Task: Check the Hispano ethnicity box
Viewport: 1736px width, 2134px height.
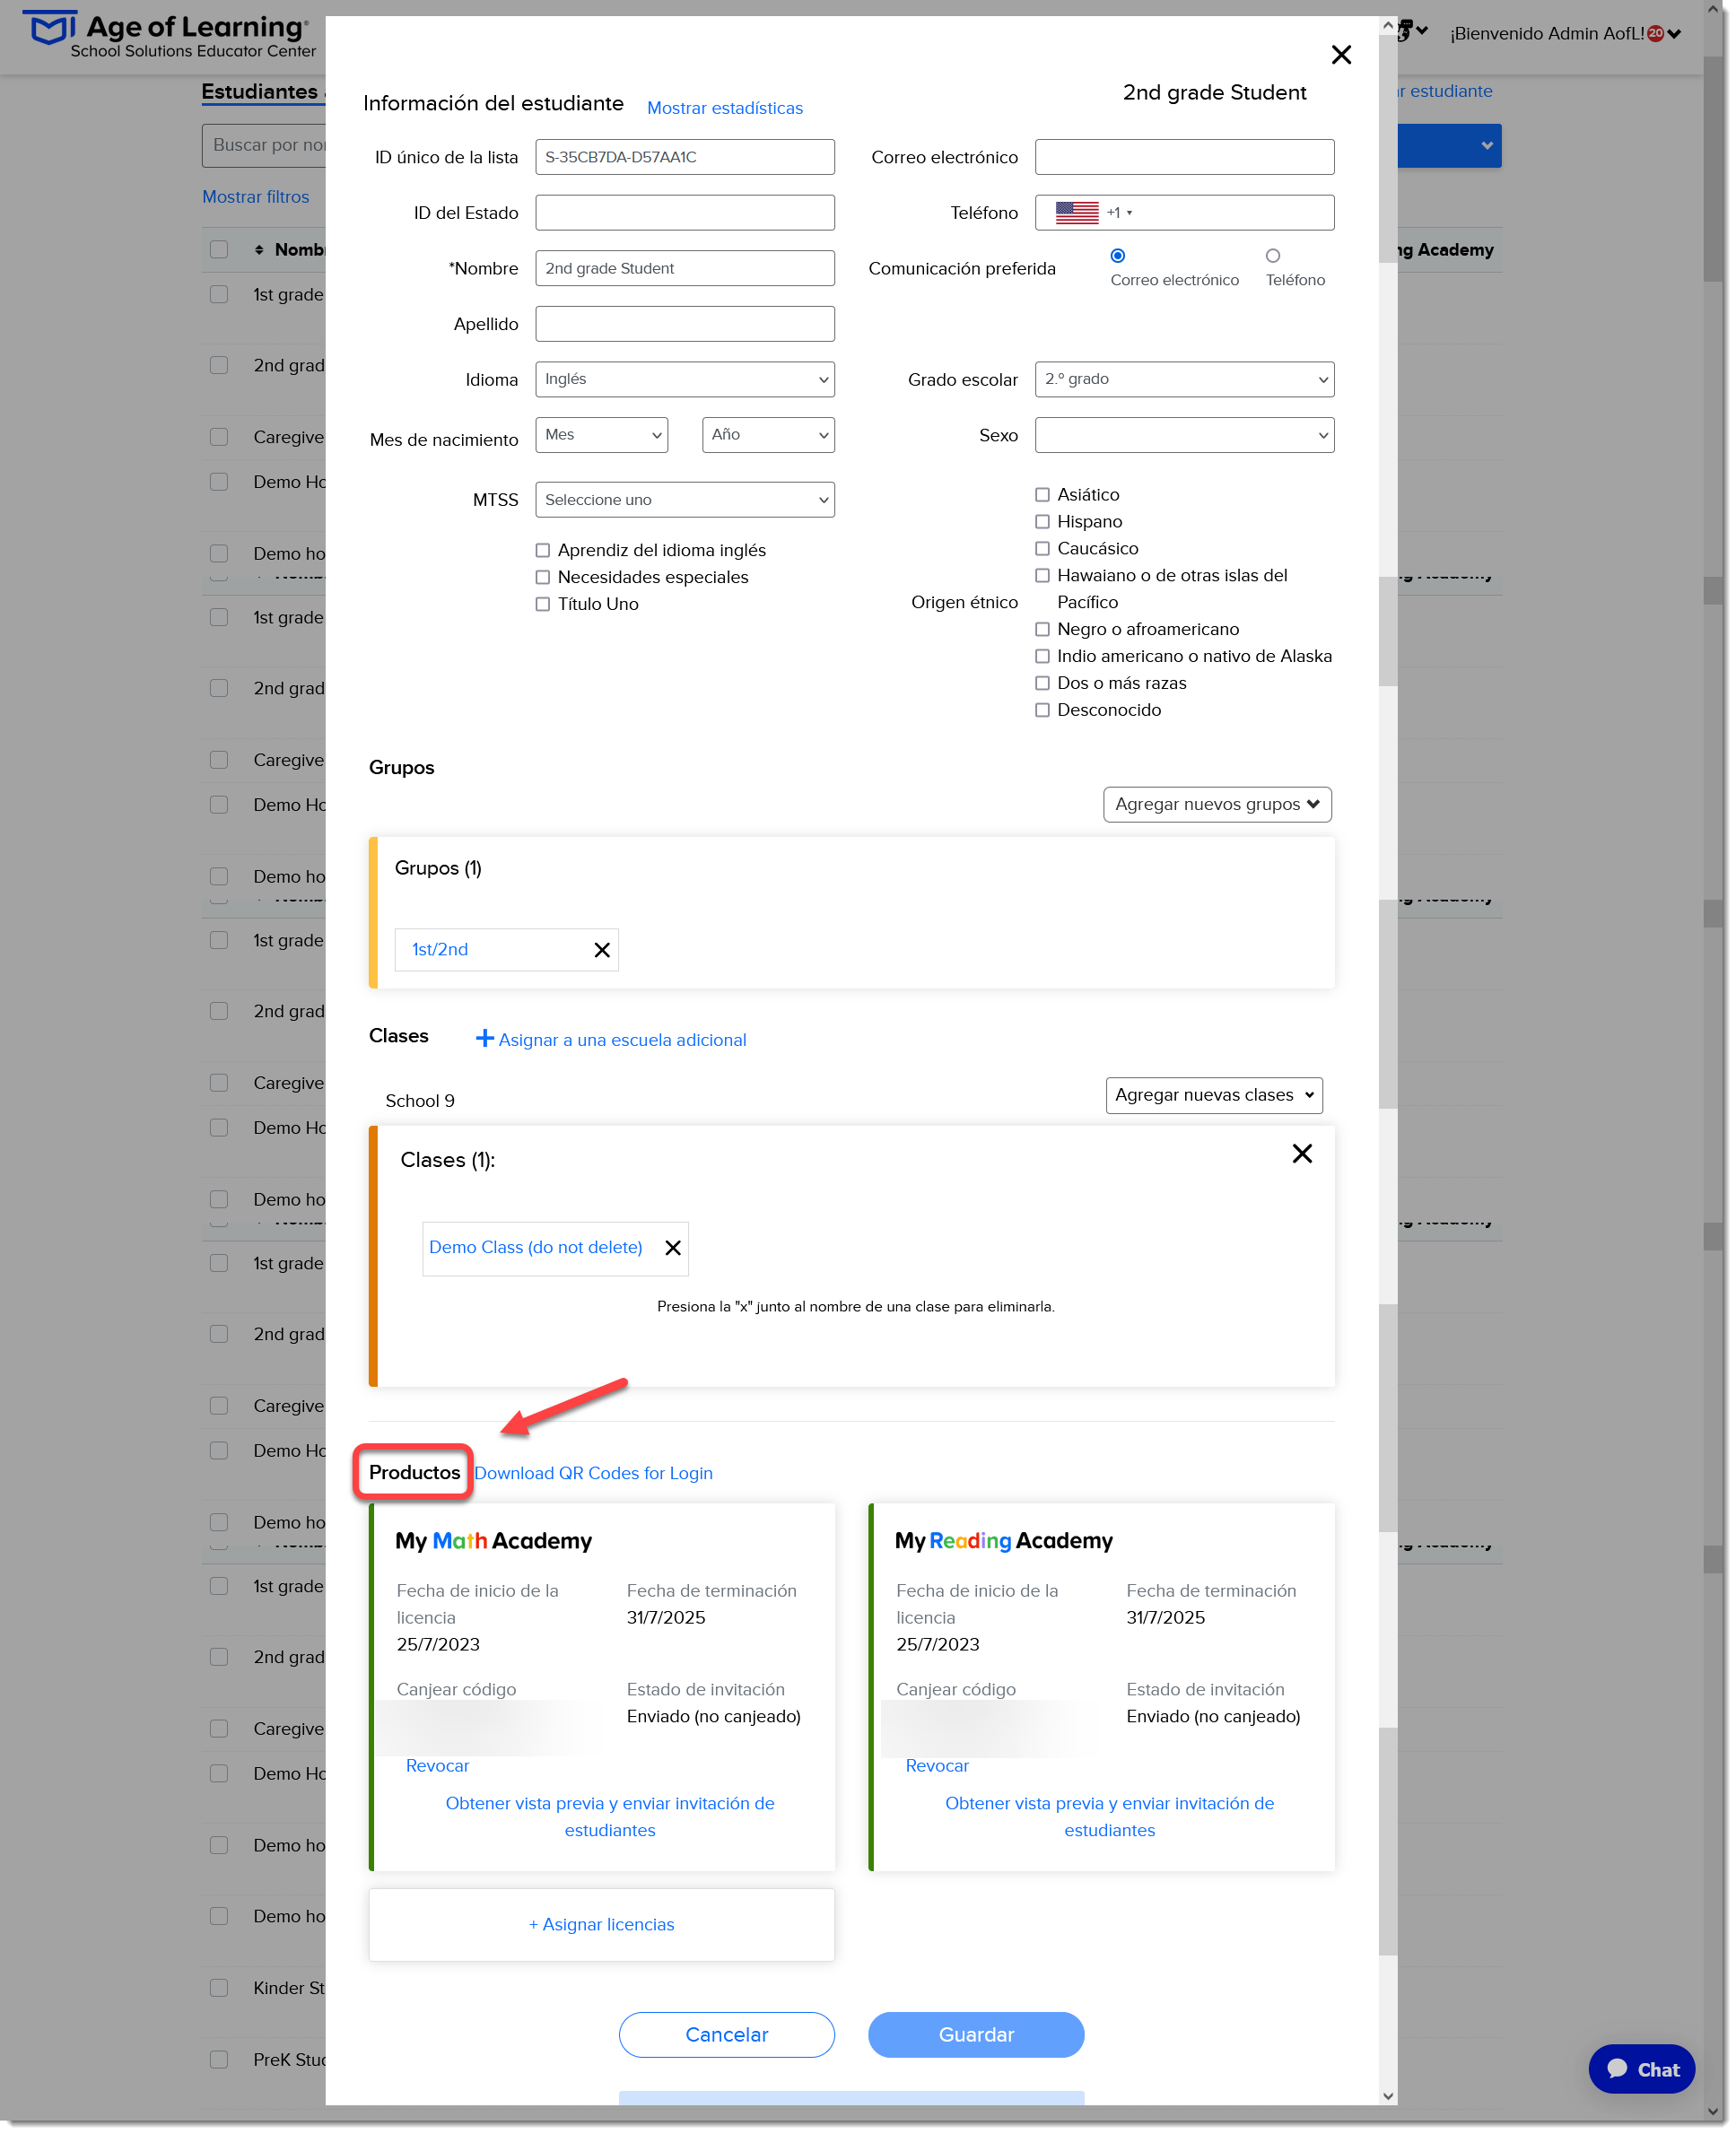Action: coord(1042,522)
